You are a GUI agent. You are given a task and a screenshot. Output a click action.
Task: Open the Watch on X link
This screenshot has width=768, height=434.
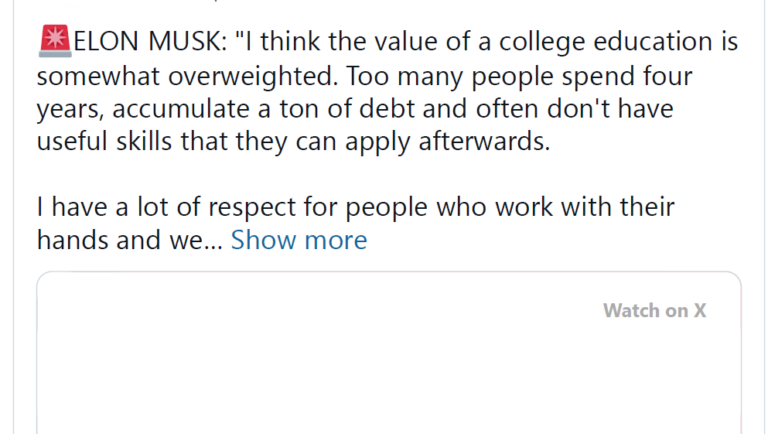pyautogui.click(x=654, y=311)
